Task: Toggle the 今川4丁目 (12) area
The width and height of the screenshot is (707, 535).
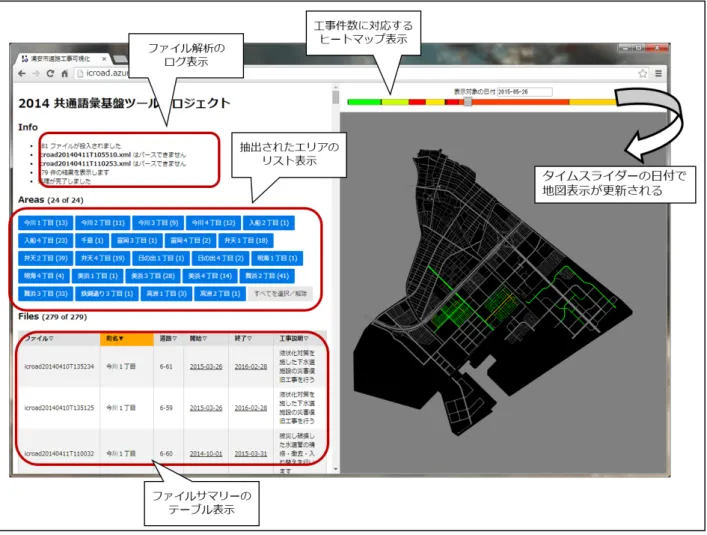Action: tap(213, 223)
